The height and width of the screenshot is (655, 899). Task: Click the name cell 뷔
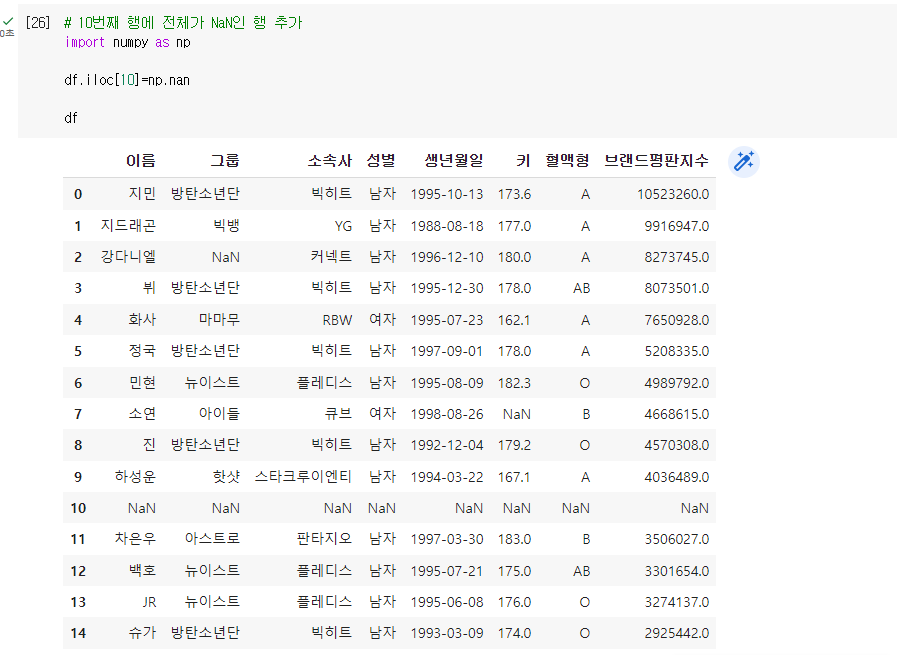149,288
